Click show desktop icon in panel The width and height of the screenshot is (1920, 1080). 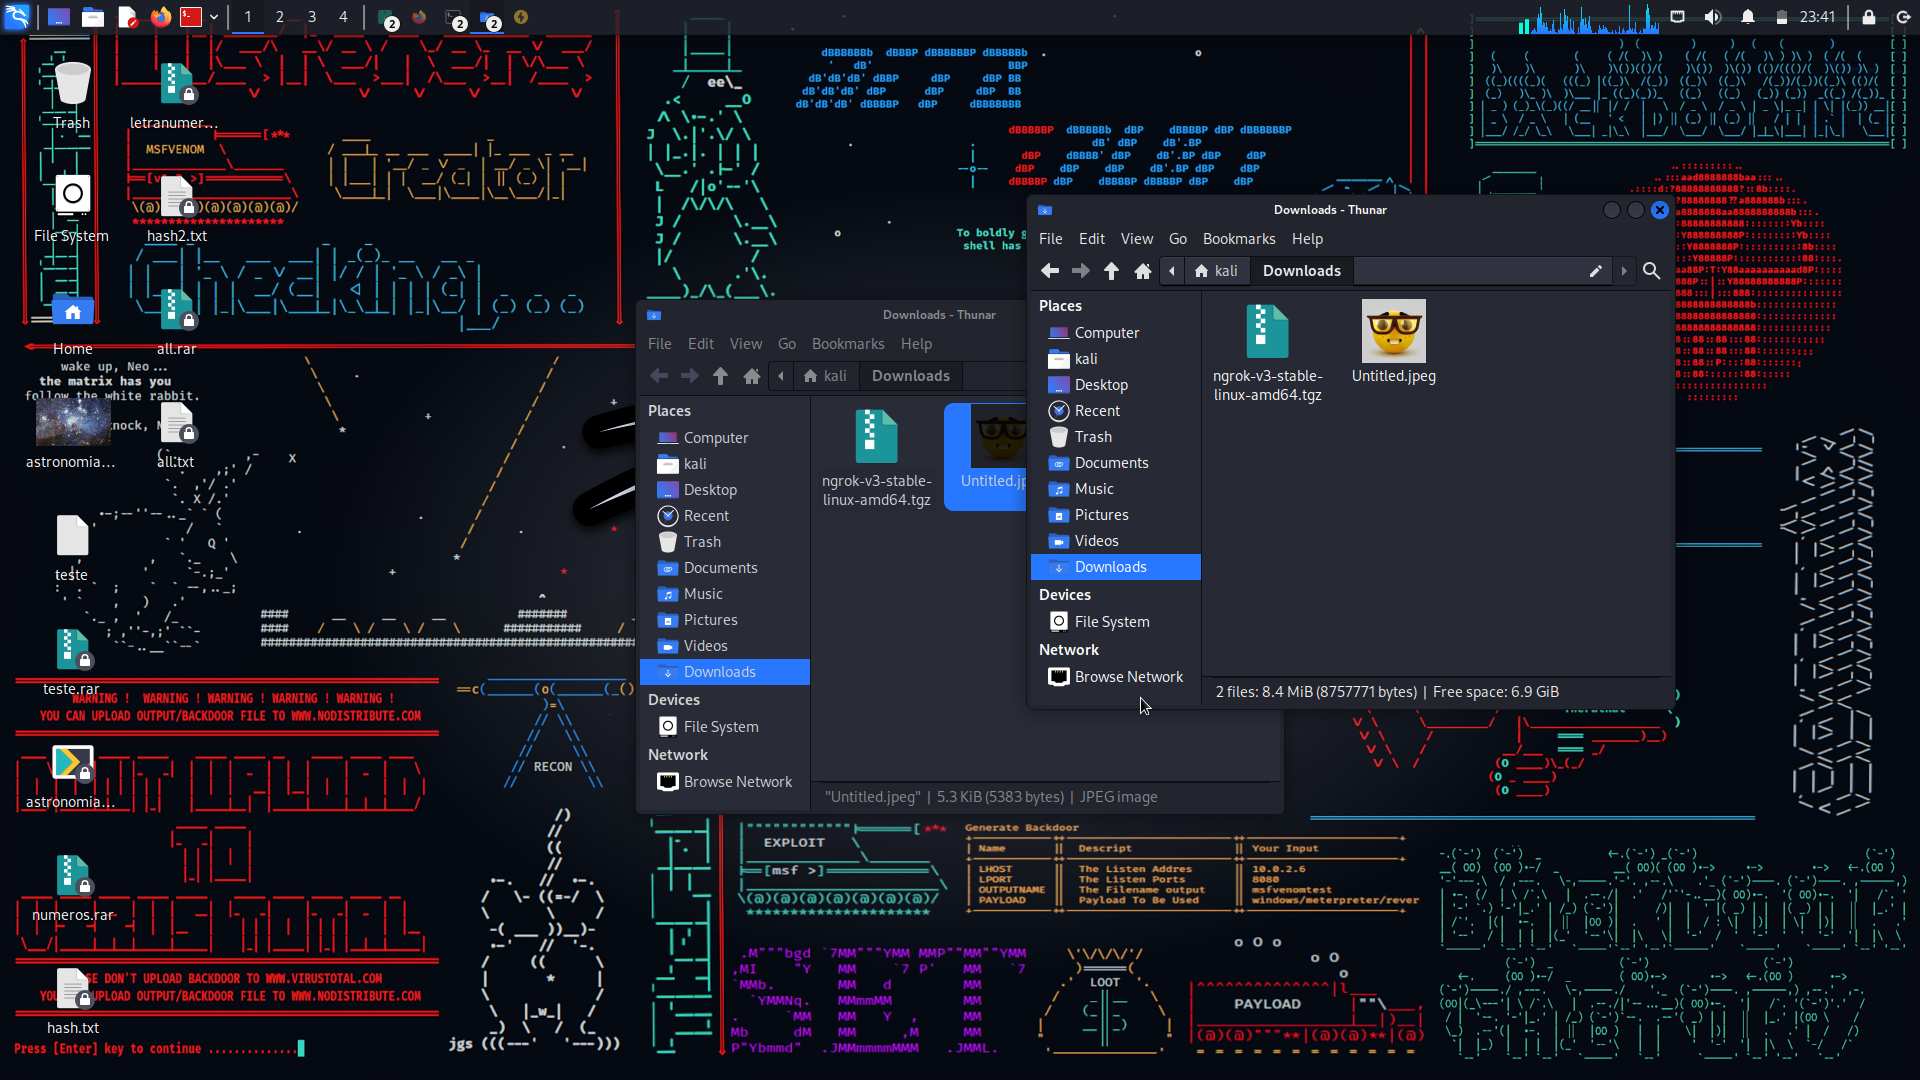(x=59, y=17)
